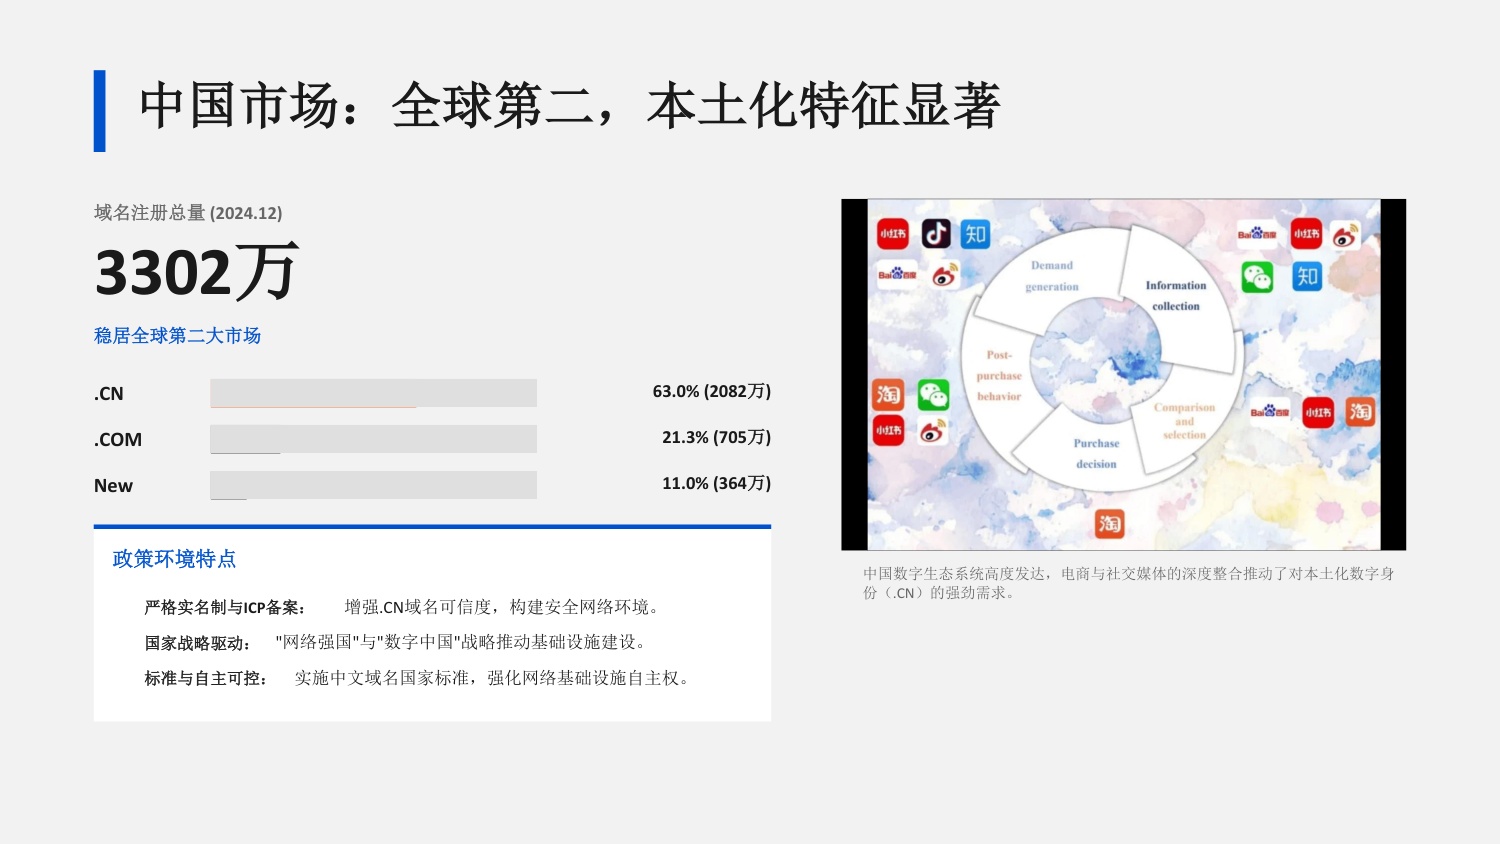
Task: Click the Weibo icon in top-left app cluster
Action: [946, 275]
